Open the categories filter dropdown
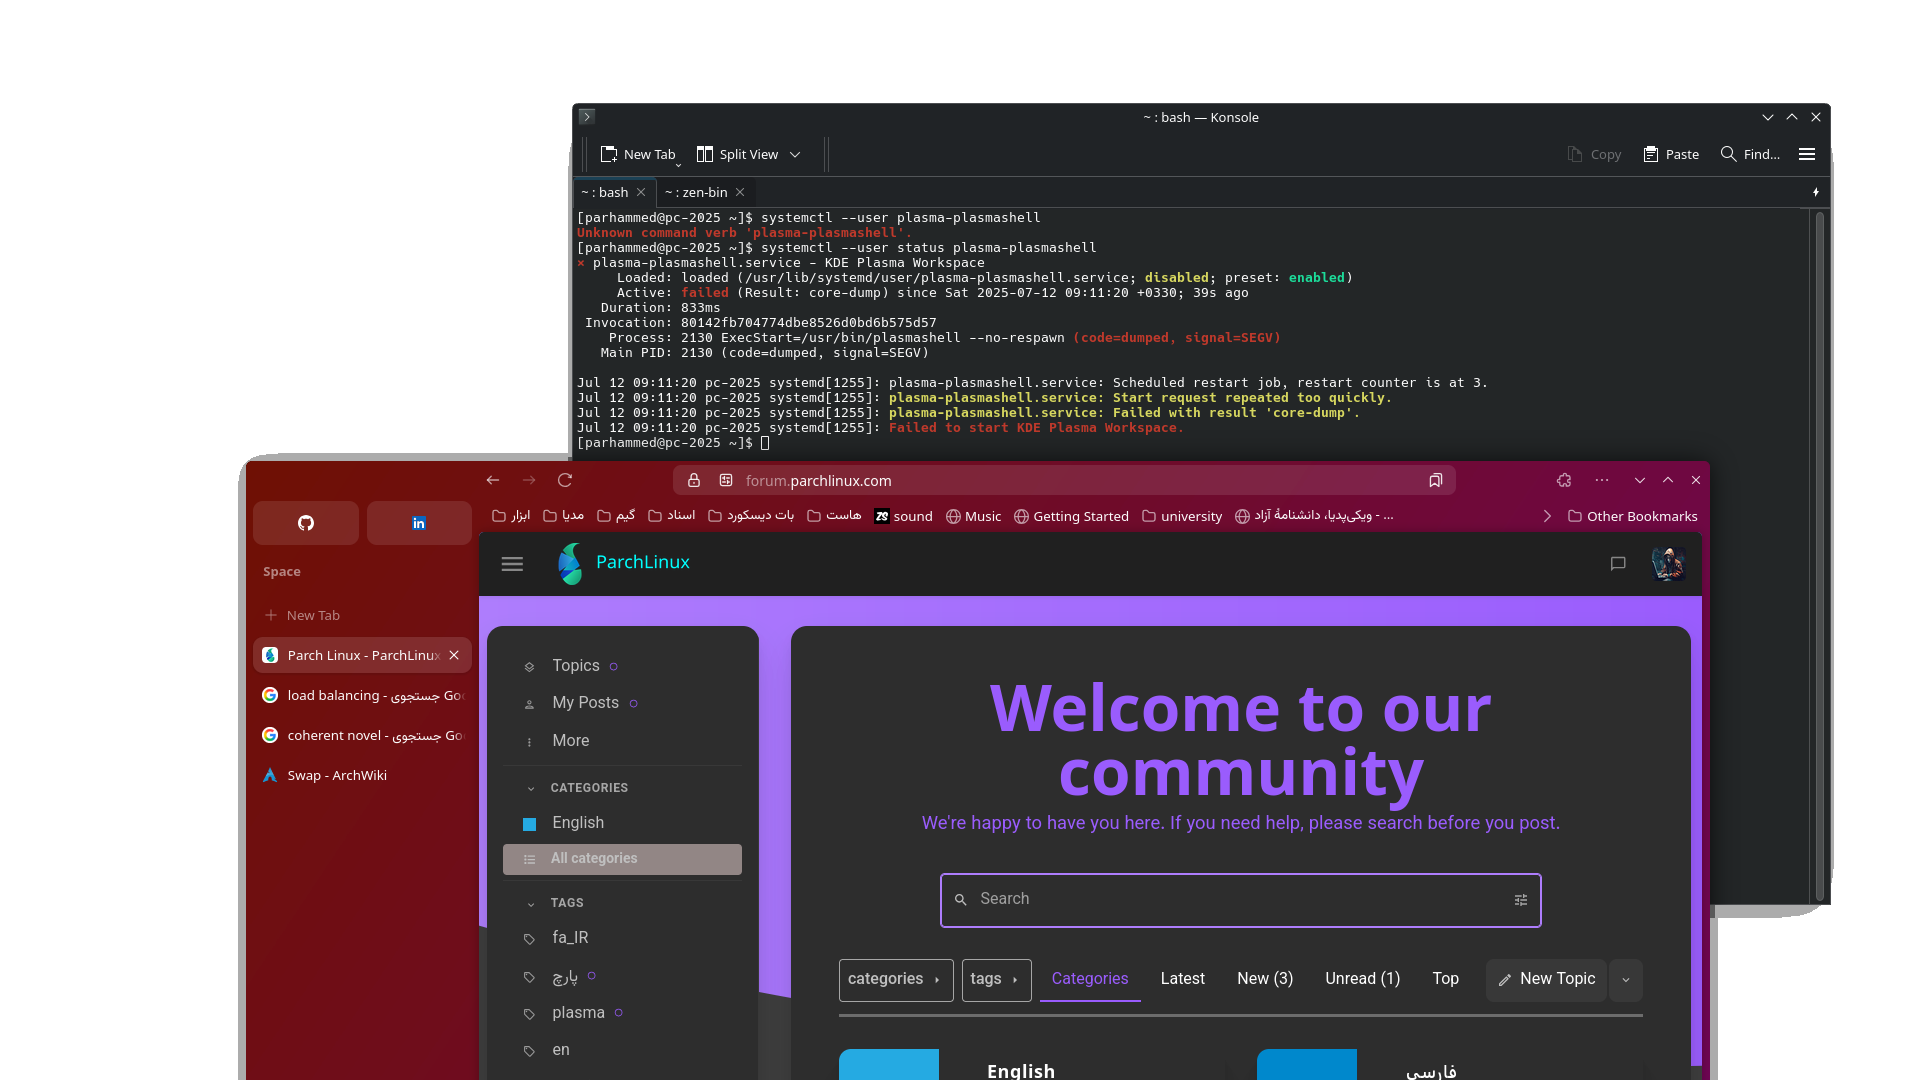 pyautogui.click(x=896, y=980)
